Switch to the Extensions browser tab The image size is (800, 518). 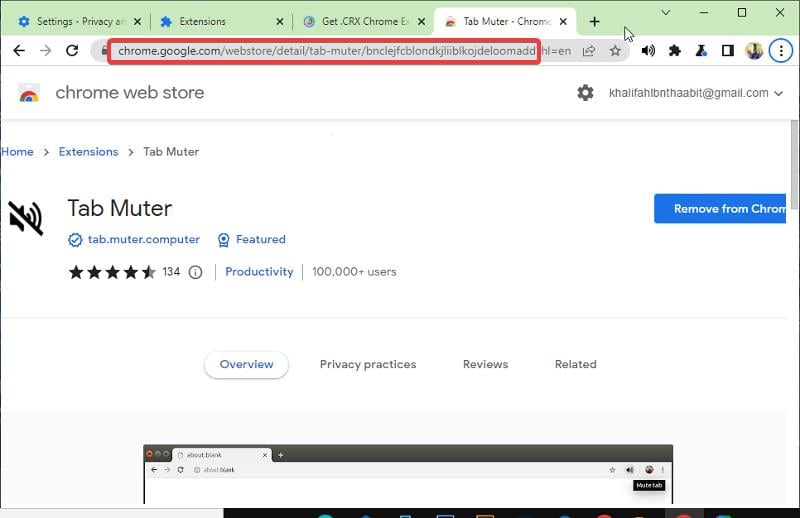[x=220, y=21]
